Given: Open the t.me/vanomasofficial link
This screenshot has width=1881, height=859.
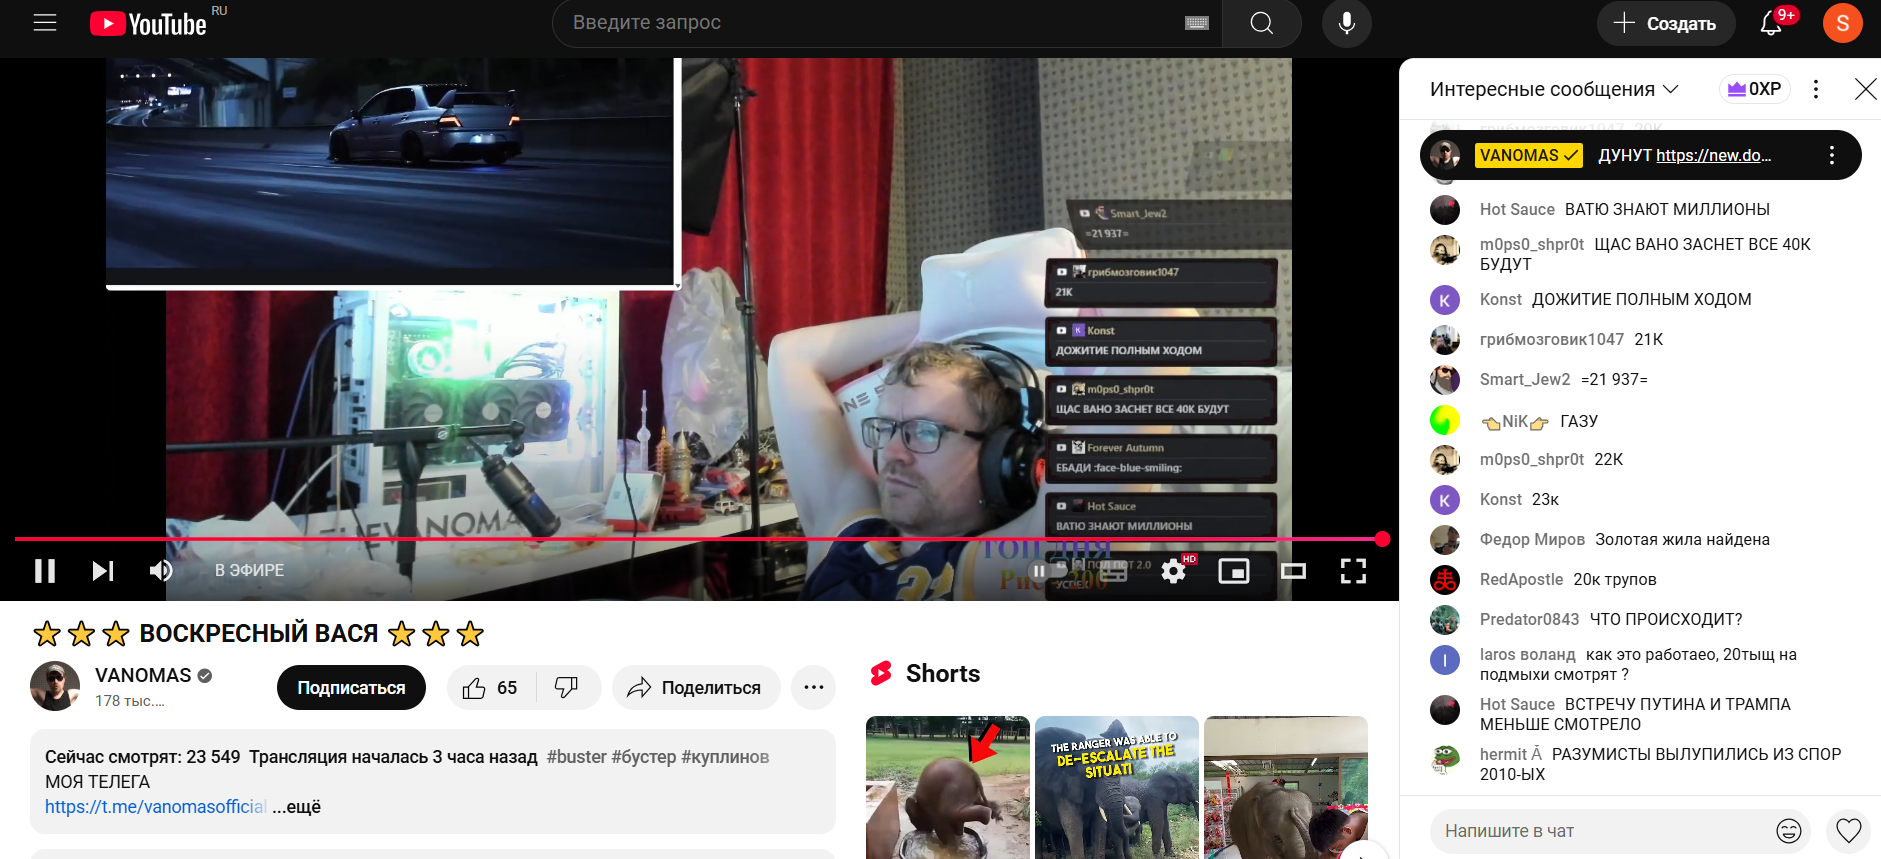Looking at the screenshot, I should (x=156, y=807).
